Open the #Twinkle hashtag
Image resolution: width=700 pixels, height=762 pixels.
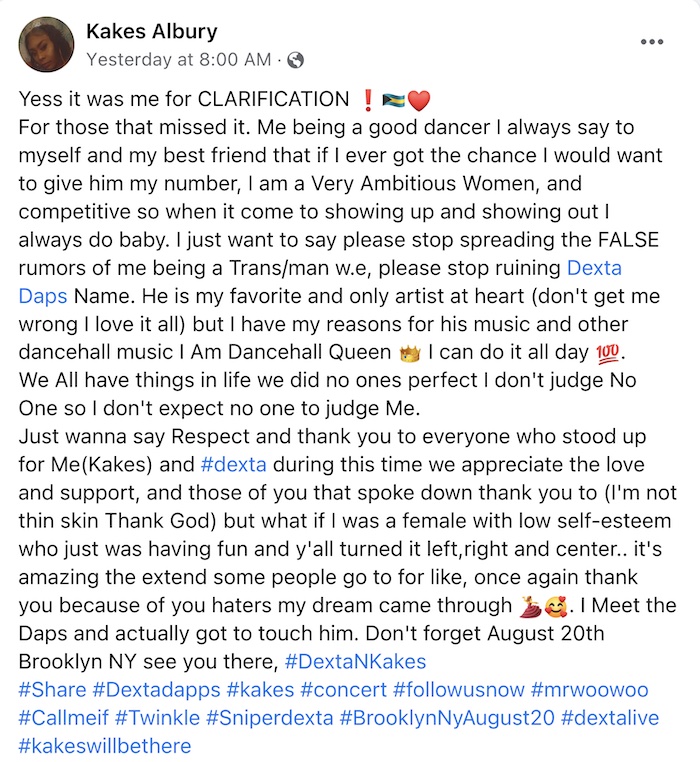pos(158,718)
